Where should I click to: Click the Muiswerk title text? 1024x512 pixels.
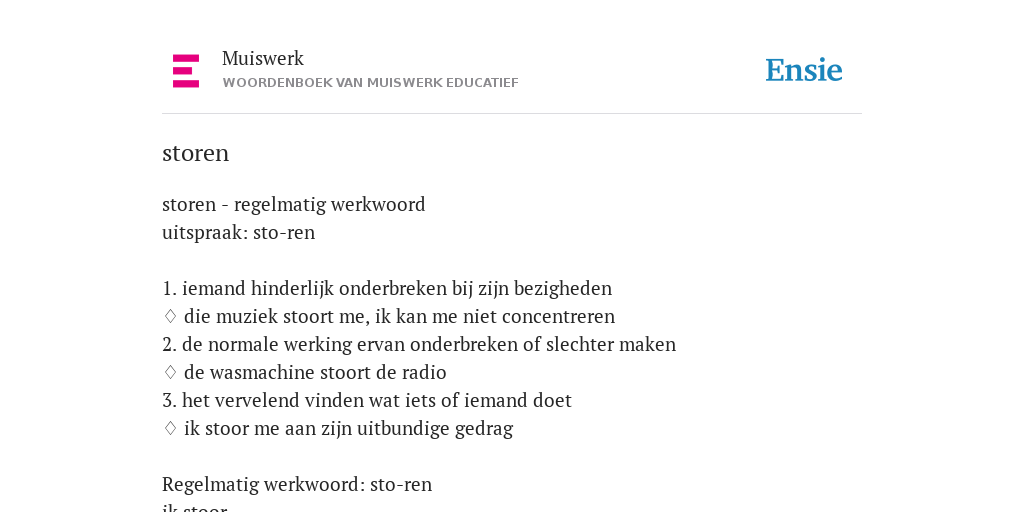pyautogui.click(x=263, y=59)
